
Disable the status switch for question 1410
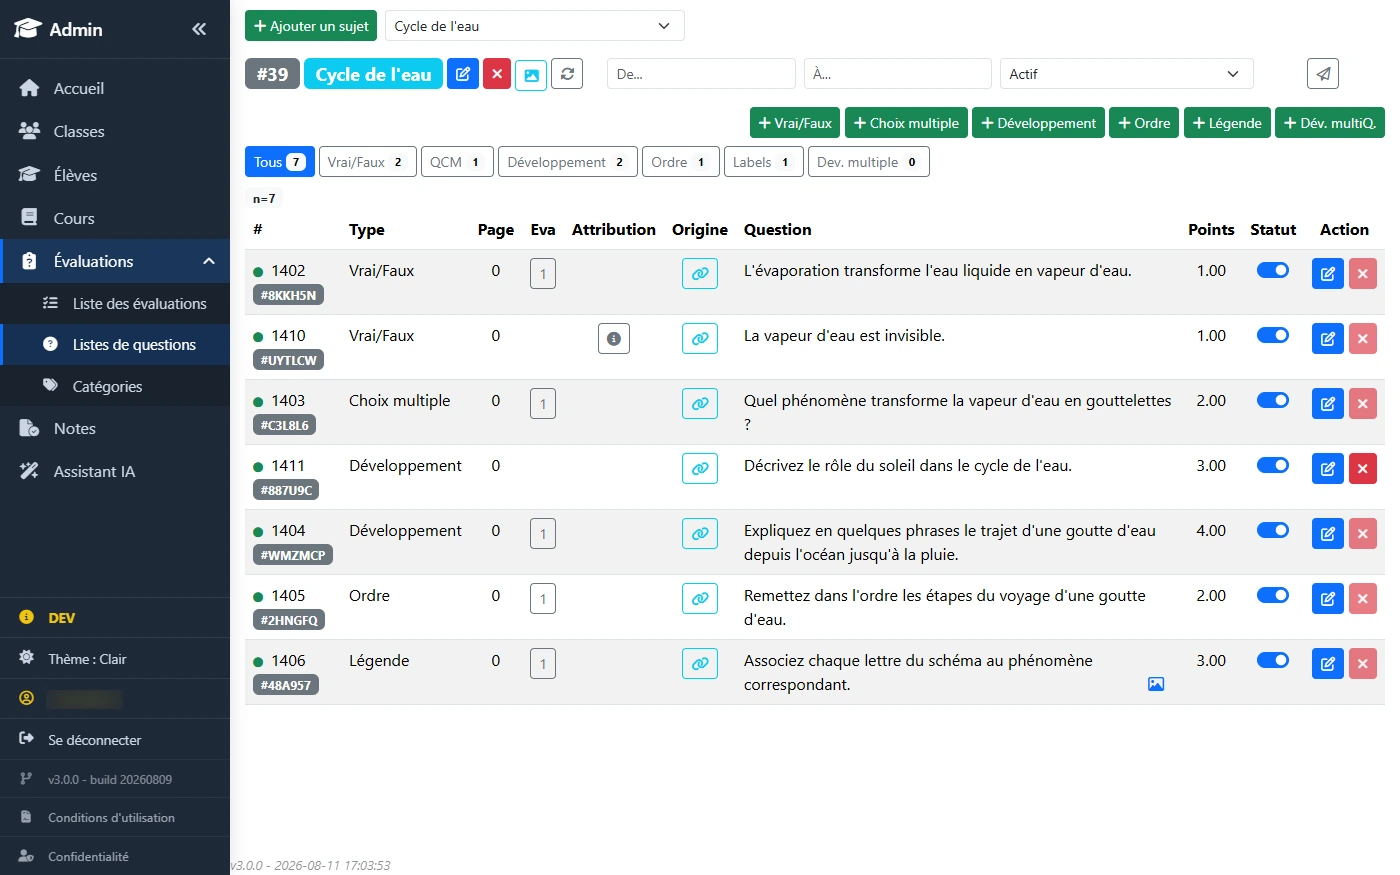(x=1273, y=335)
